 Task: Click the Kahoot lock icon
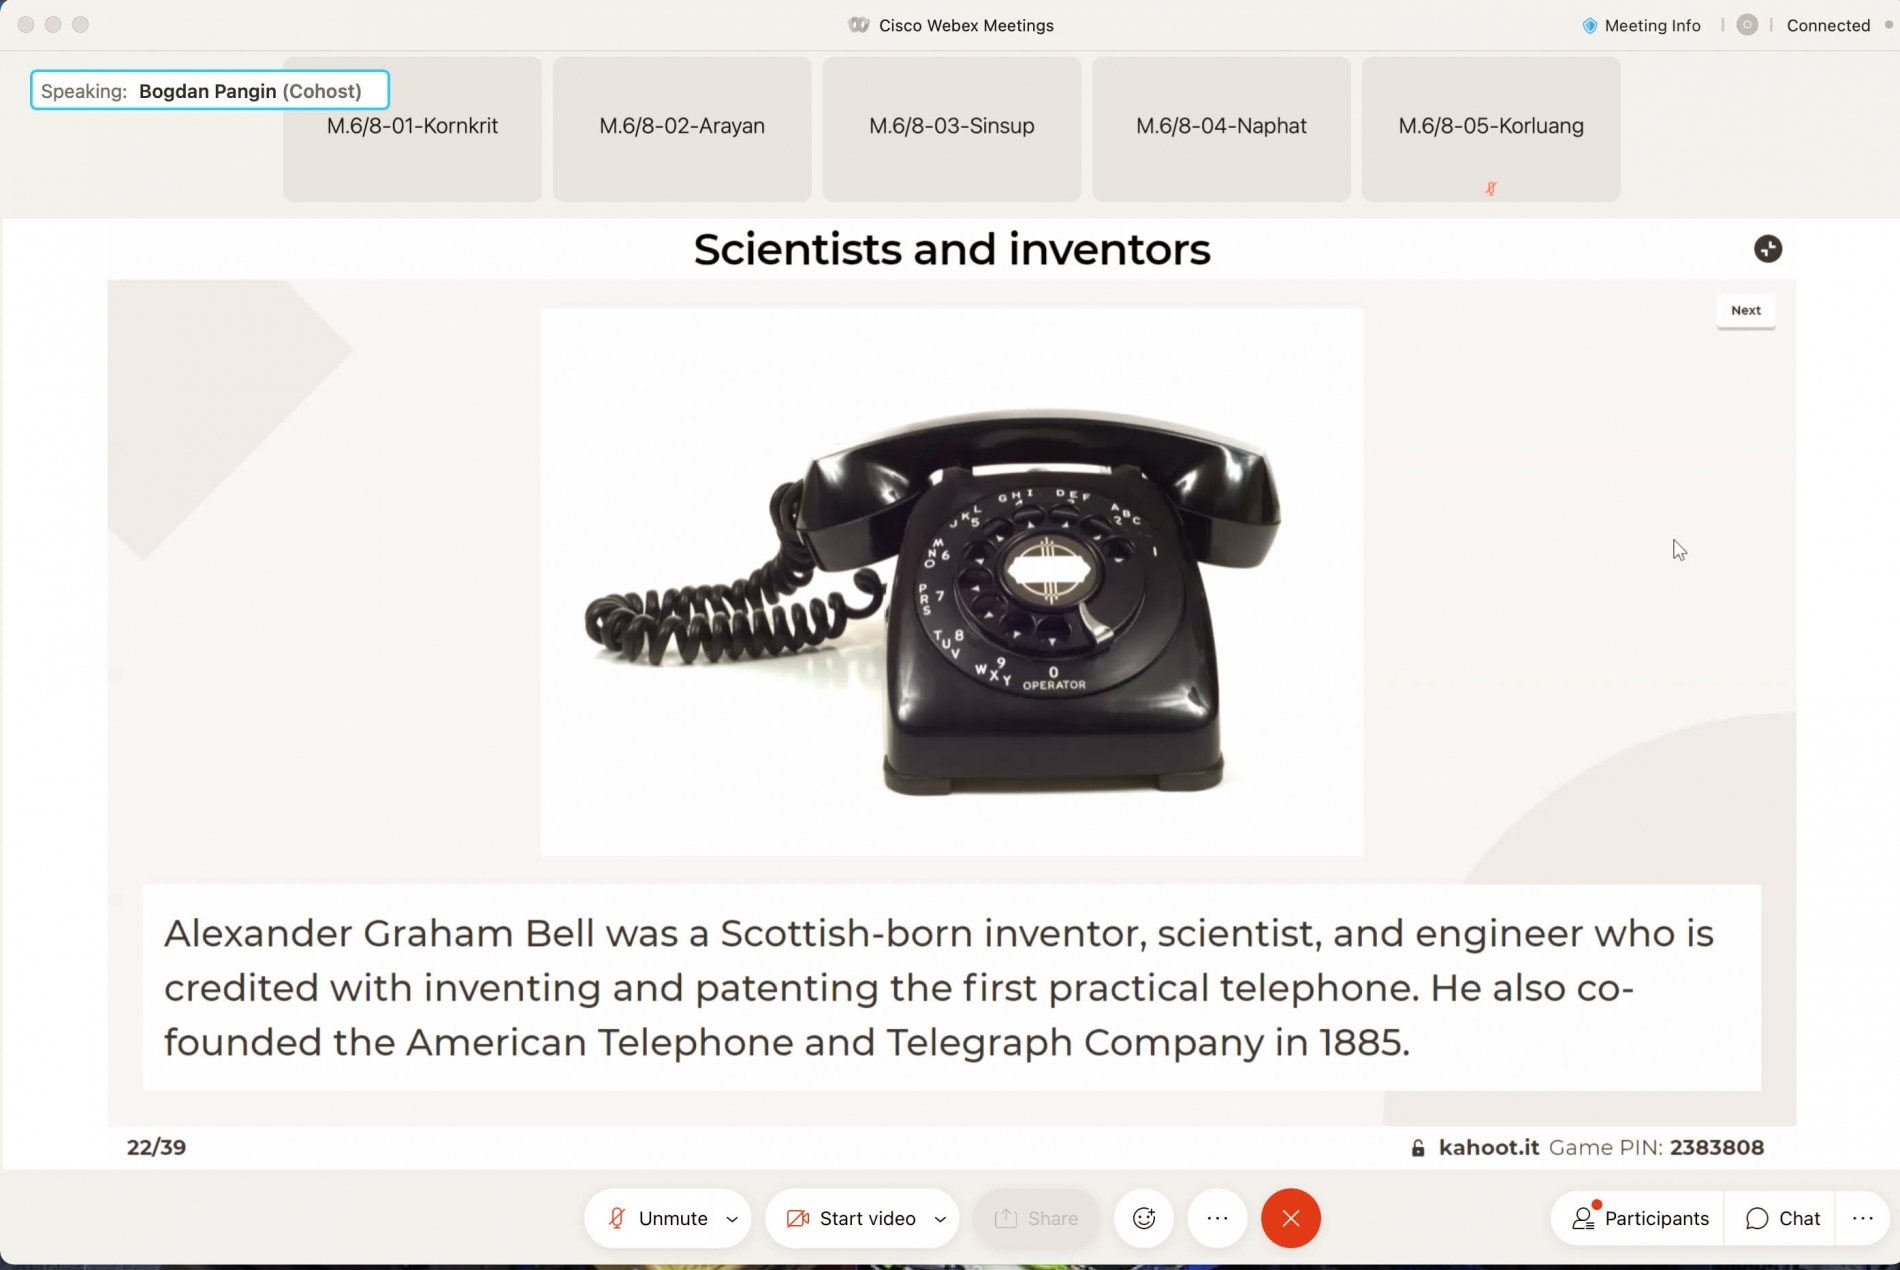click(x=1417, y=1148)
